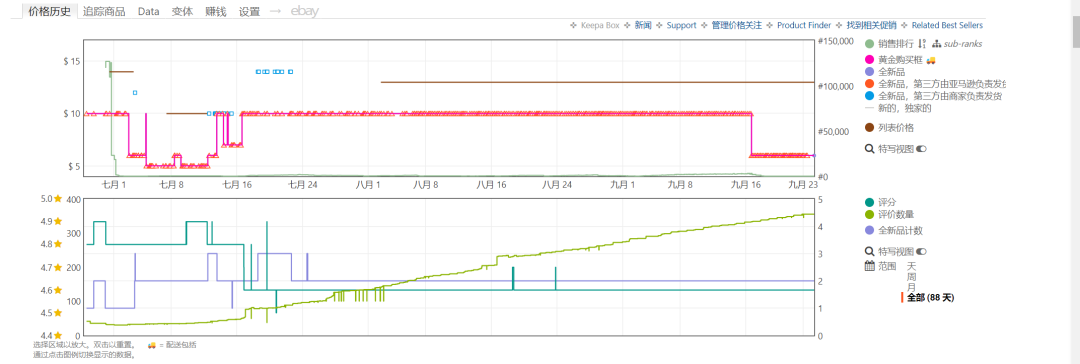This screenshot has width=1080, height=364.
Task: Click the 七月 24 date label
Action: coord(302,185)
